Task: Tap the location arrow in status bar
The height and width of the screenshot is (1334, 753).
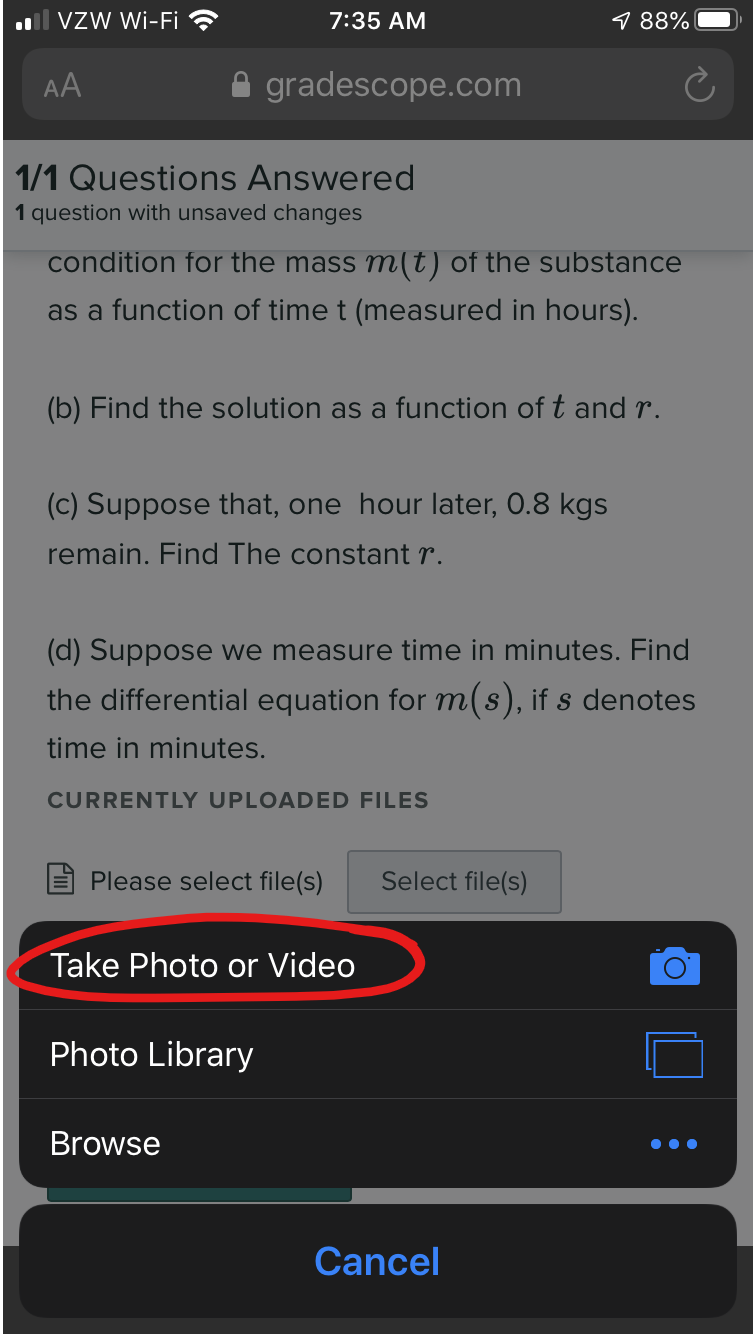Action: (620, 21)
